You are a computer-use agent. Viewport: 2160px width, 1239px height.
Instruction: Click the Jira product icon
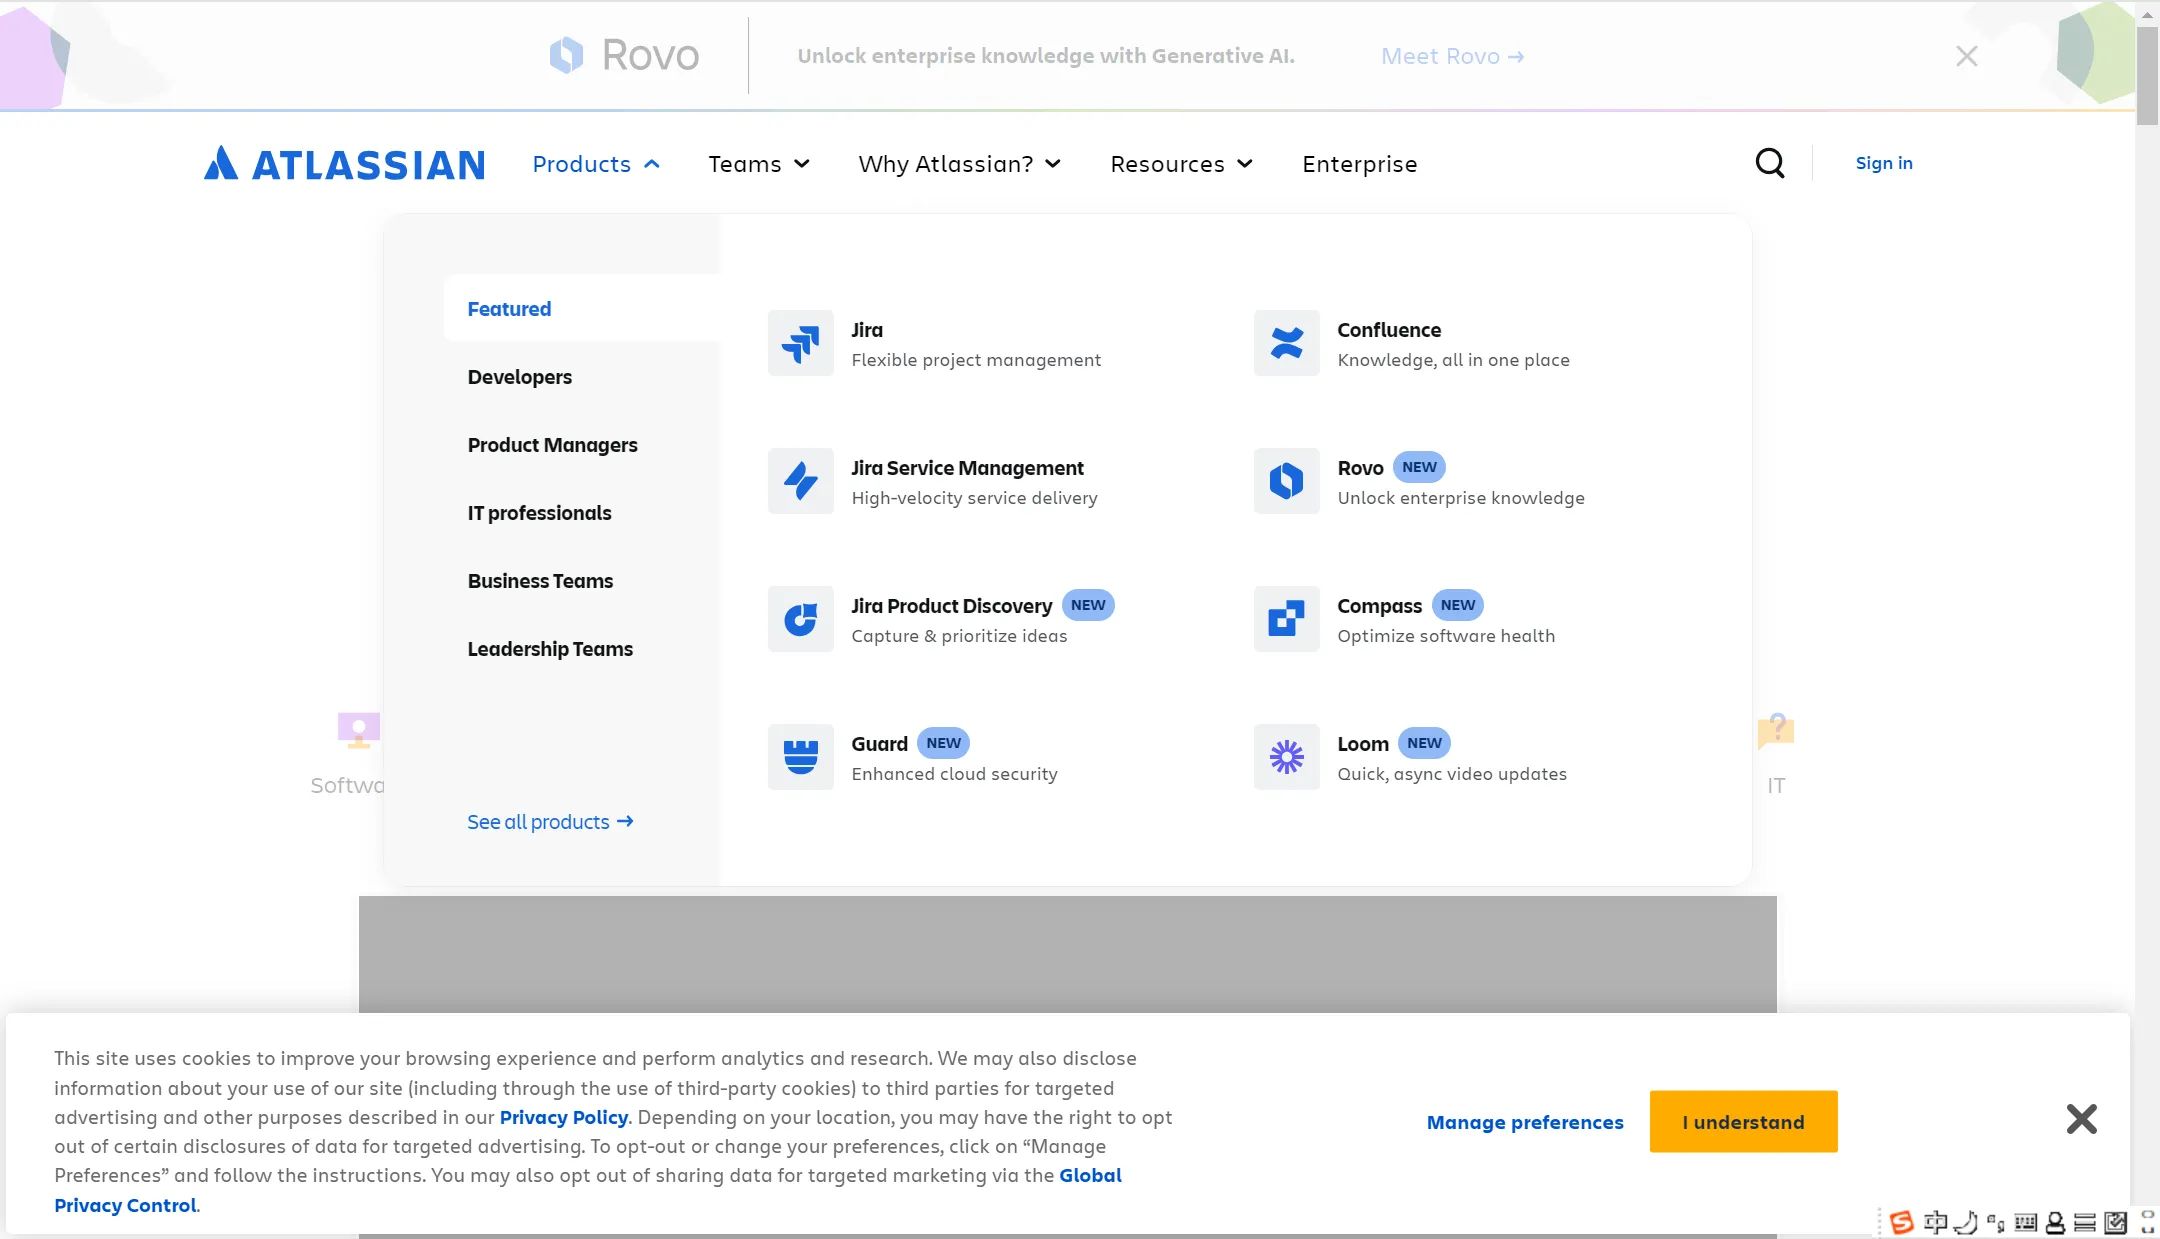tap(800, 343)
